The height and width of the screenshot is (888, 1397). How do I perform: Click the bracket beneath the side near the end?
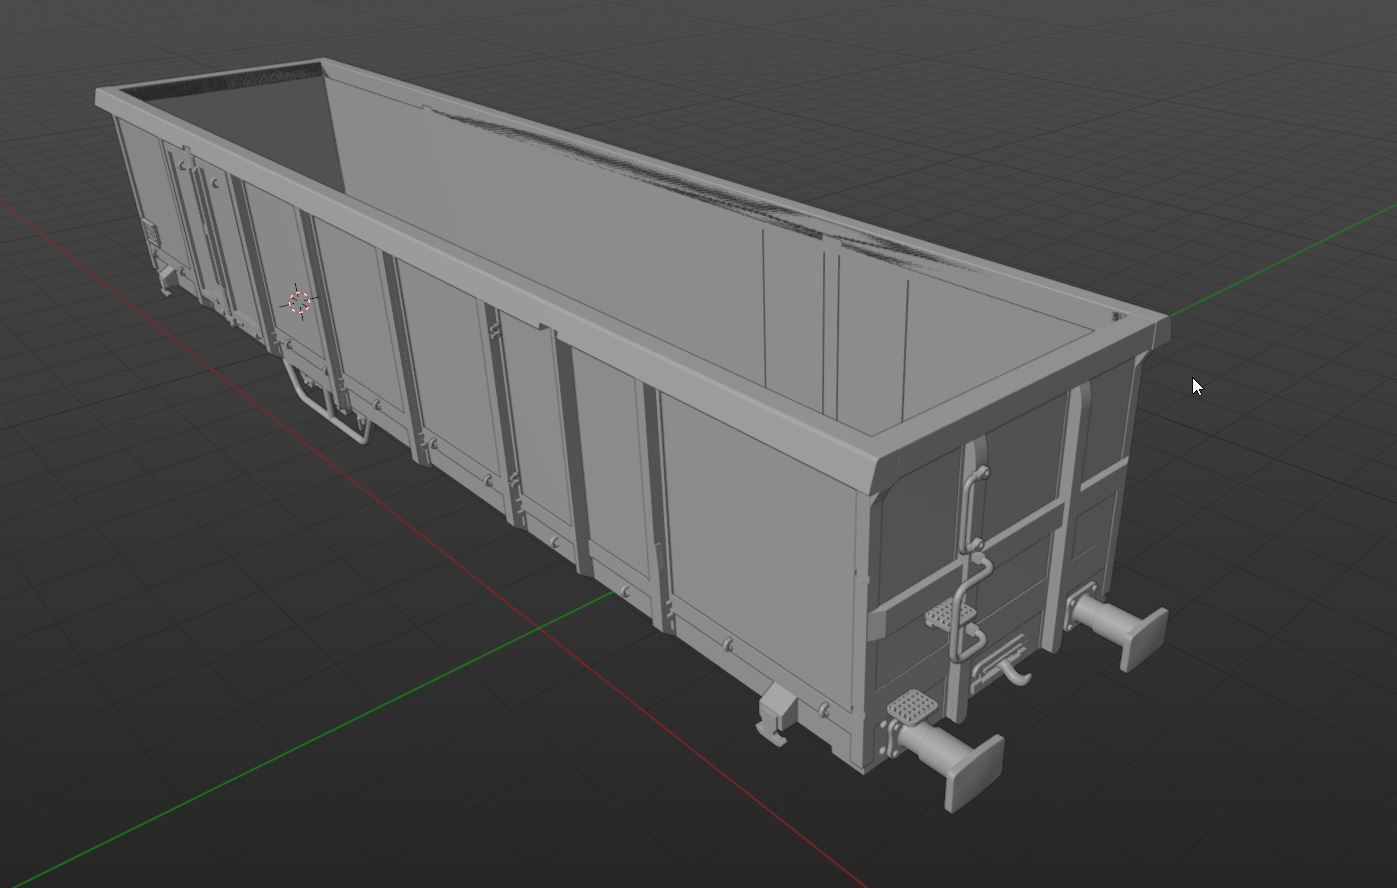pos(777,714)
